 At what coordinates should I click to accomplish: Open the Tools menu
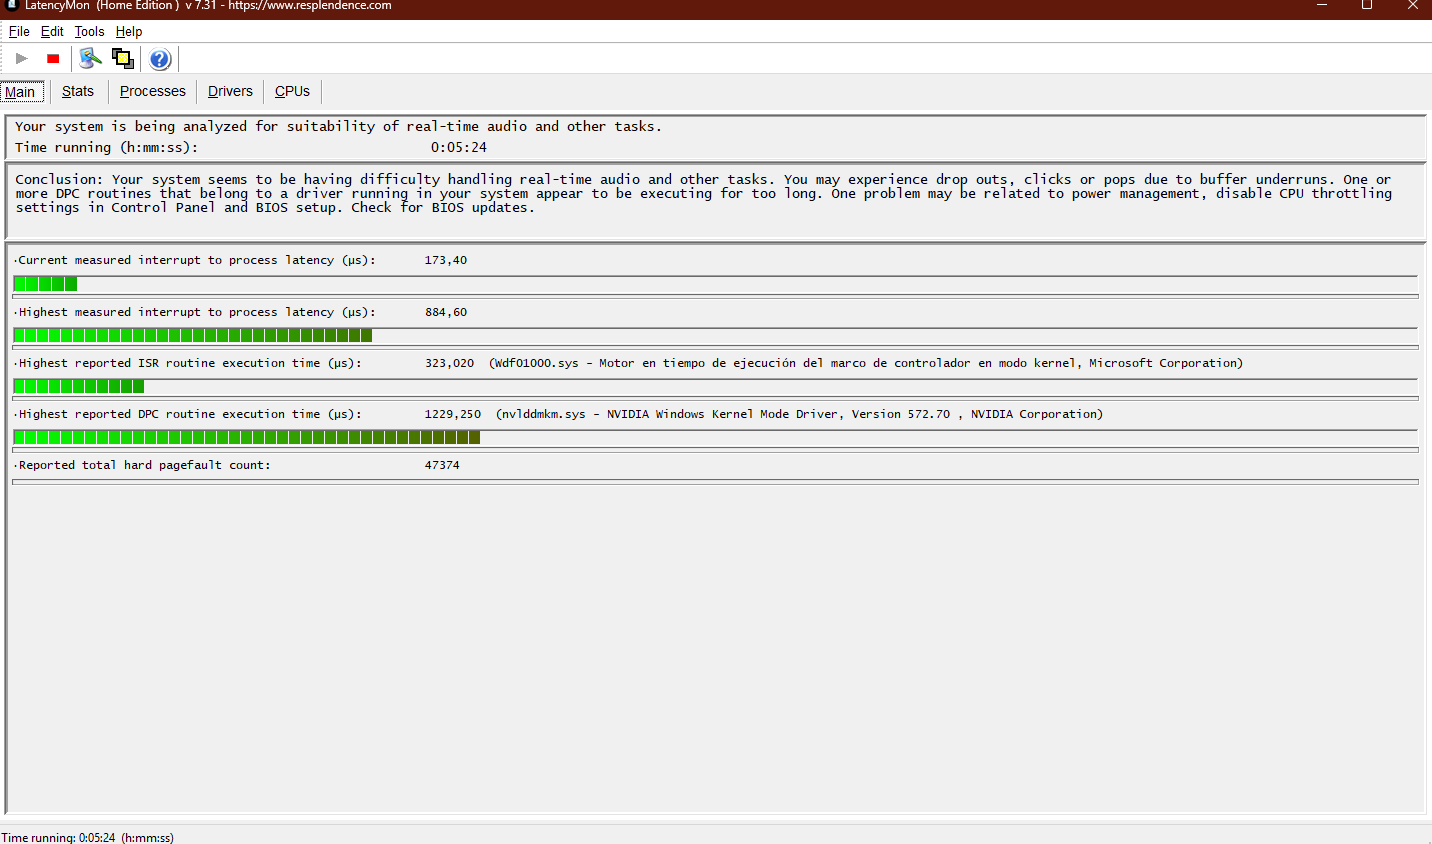89,32
